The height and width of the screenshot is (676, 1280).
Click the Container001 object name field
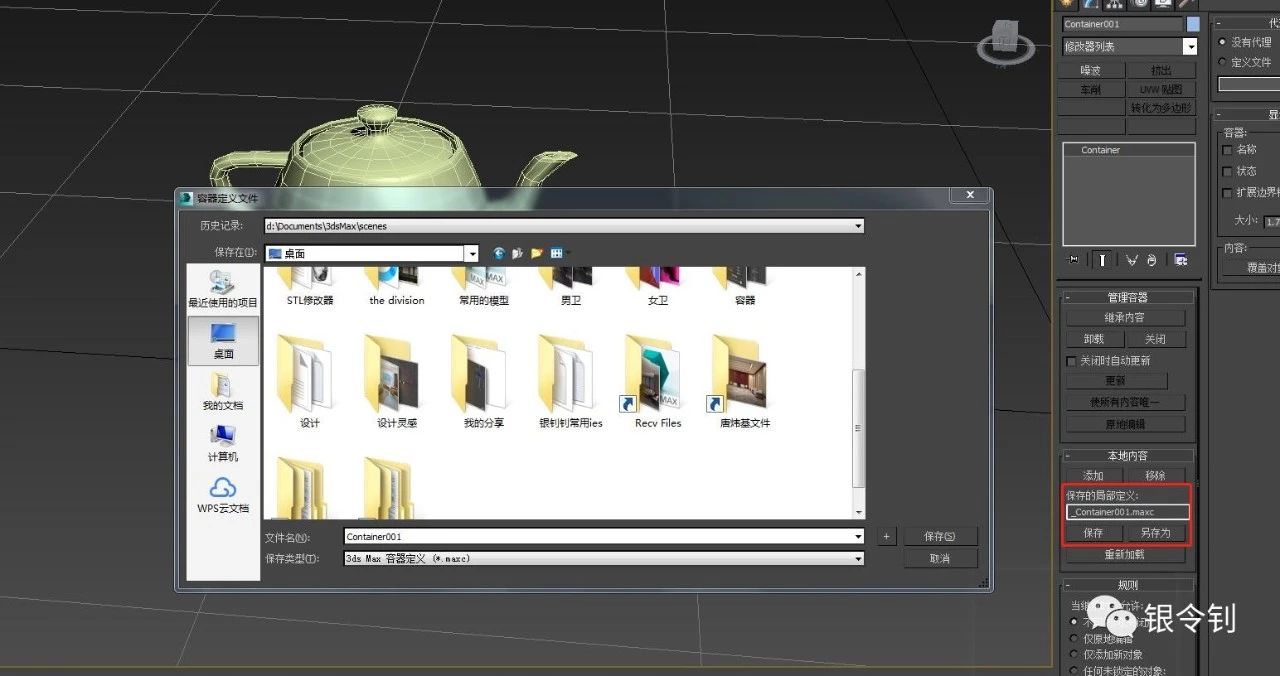[x=1122, y=24]
